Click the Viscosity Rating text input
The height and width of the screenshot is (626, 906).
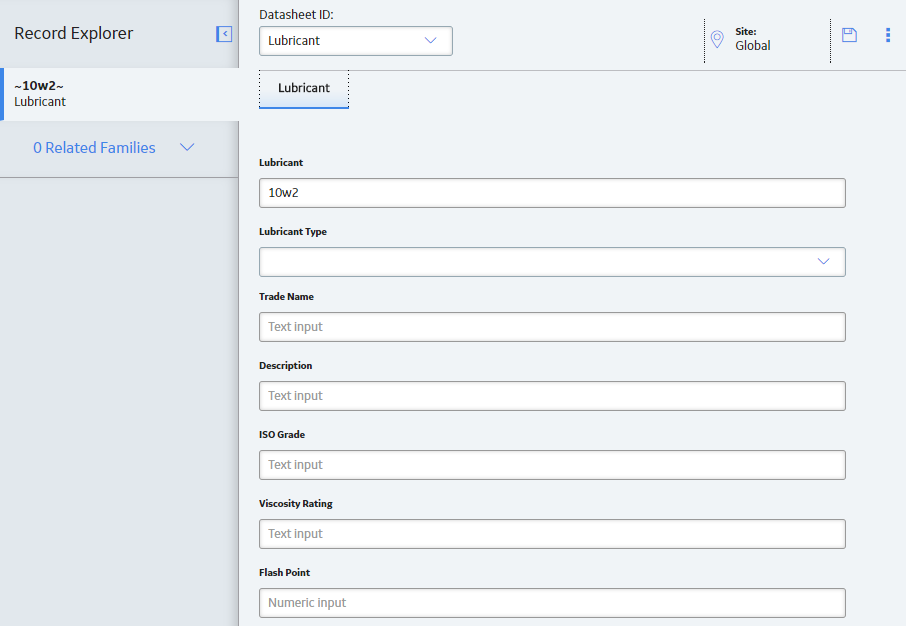[x=552, y=534]
